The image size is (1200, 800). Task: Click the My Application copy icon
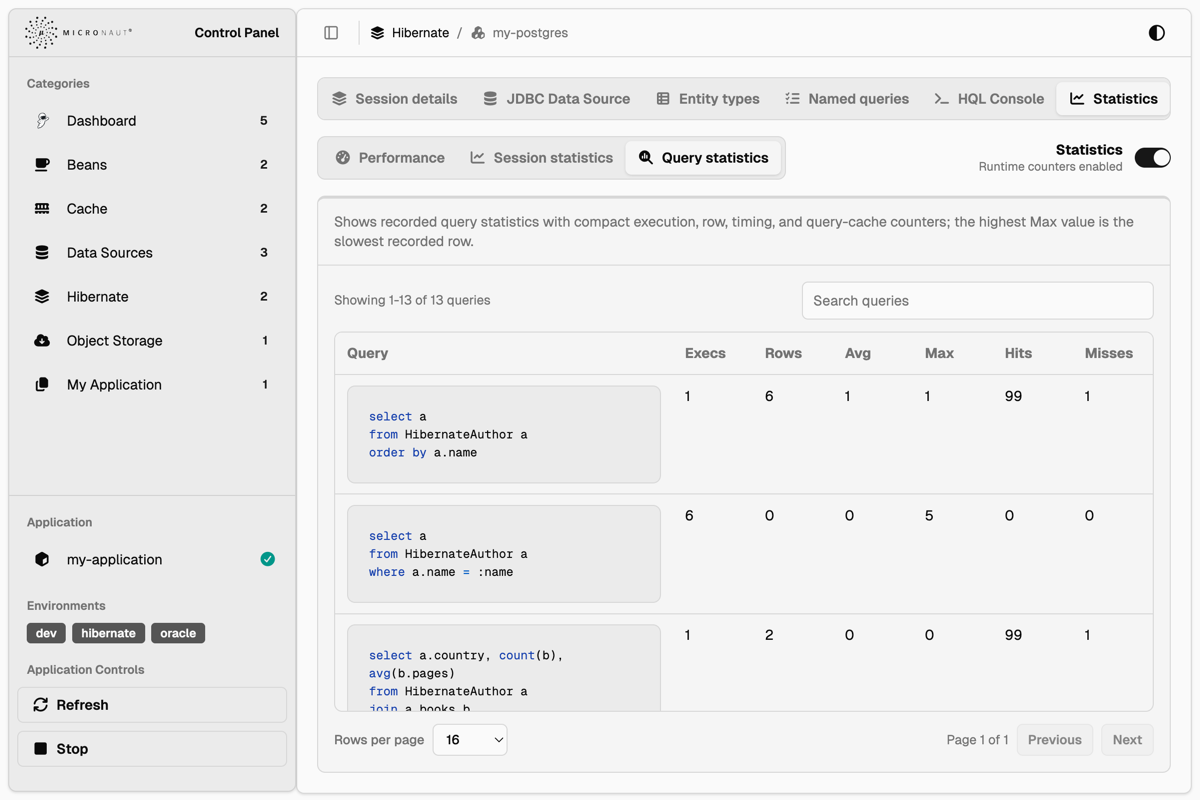[x=42, y=385]
